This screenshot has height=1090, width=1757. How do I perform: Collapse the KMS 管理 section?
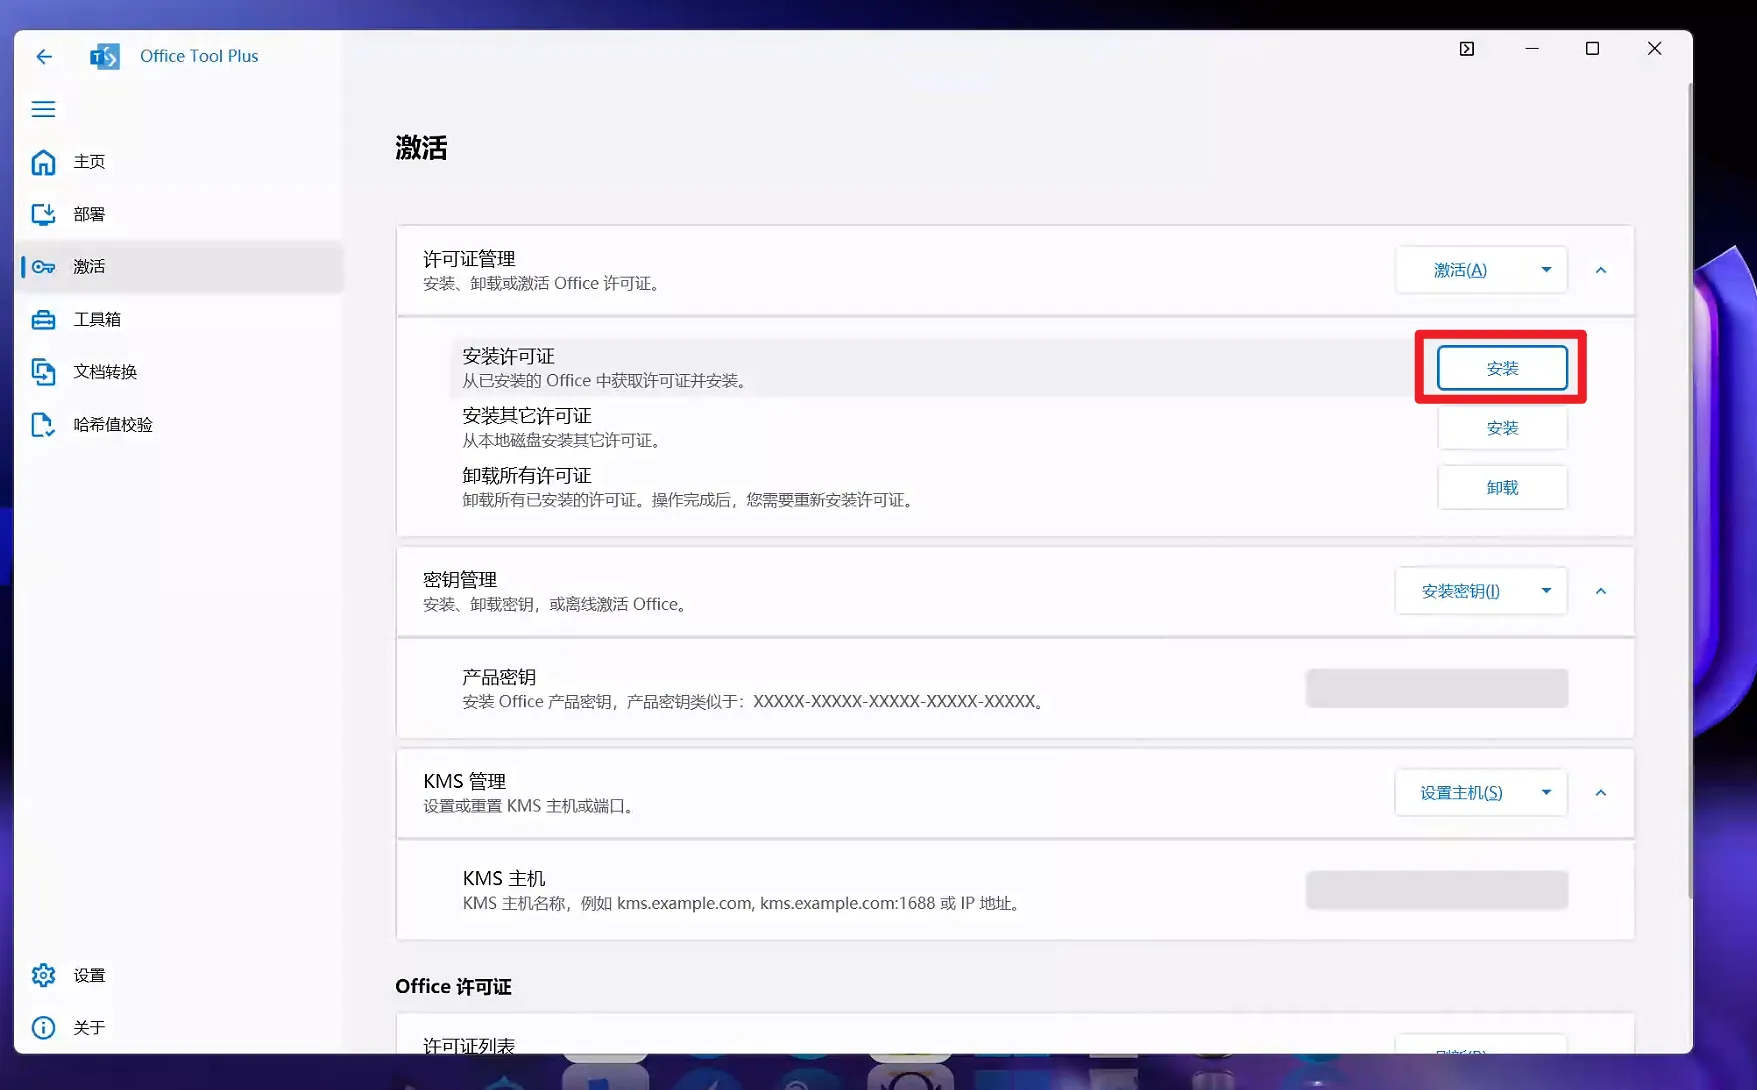pos(1601,793)
